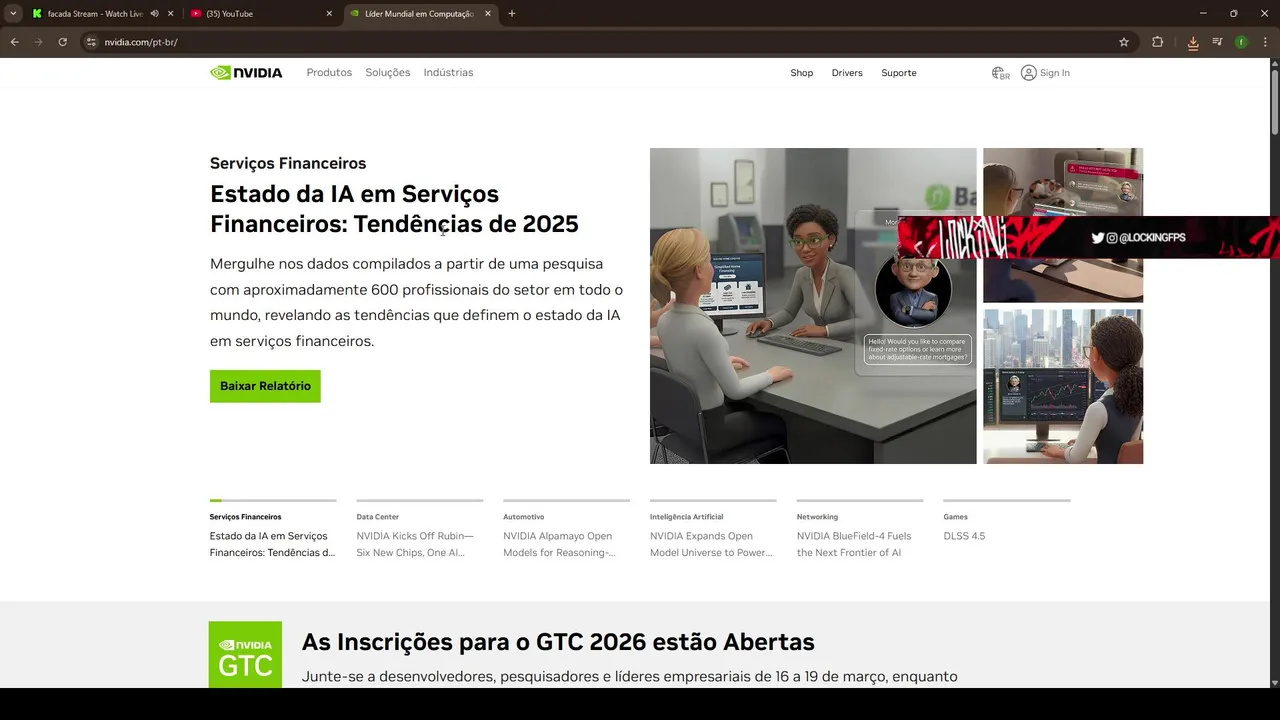Reload the page with the refresh icon
The height and width of the screenshot is (720, 1280).
click(x=62, y=42)
